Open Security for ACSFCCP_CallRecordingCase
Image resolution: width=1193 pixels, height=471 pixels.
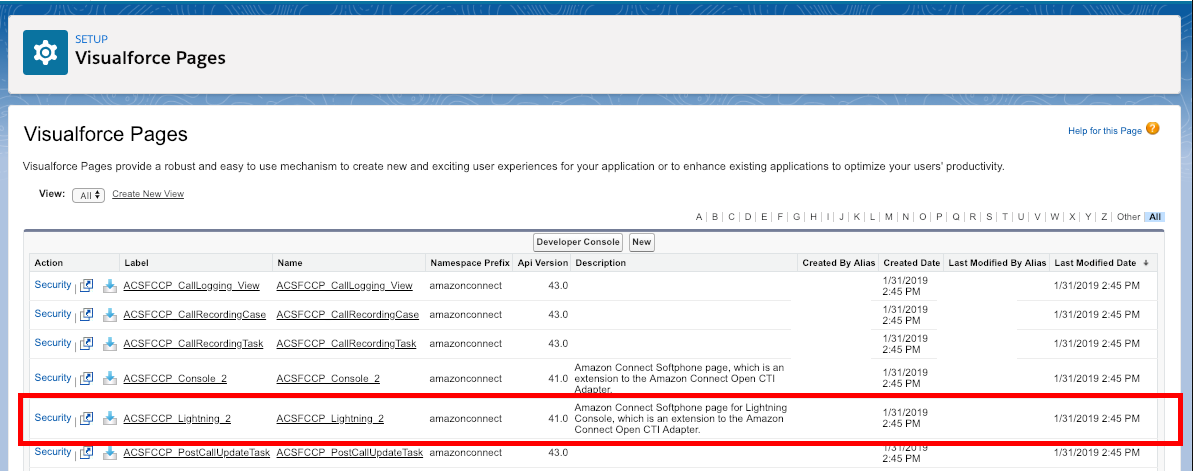(x=52, y=313)
